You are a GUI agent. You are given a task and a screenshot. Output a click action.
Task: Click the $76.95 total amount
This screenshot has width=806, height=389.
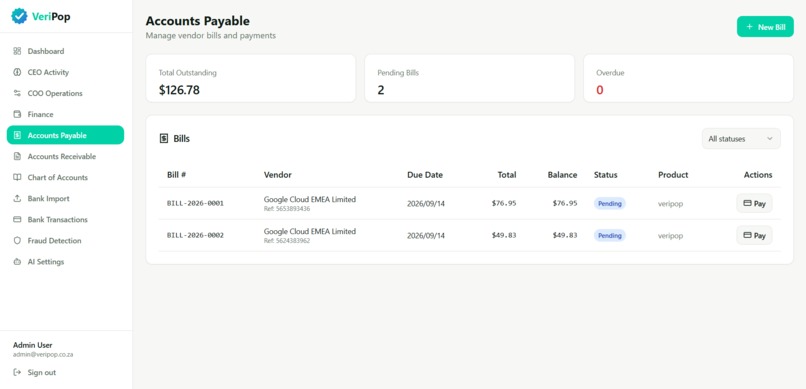(x=504, y=203)
